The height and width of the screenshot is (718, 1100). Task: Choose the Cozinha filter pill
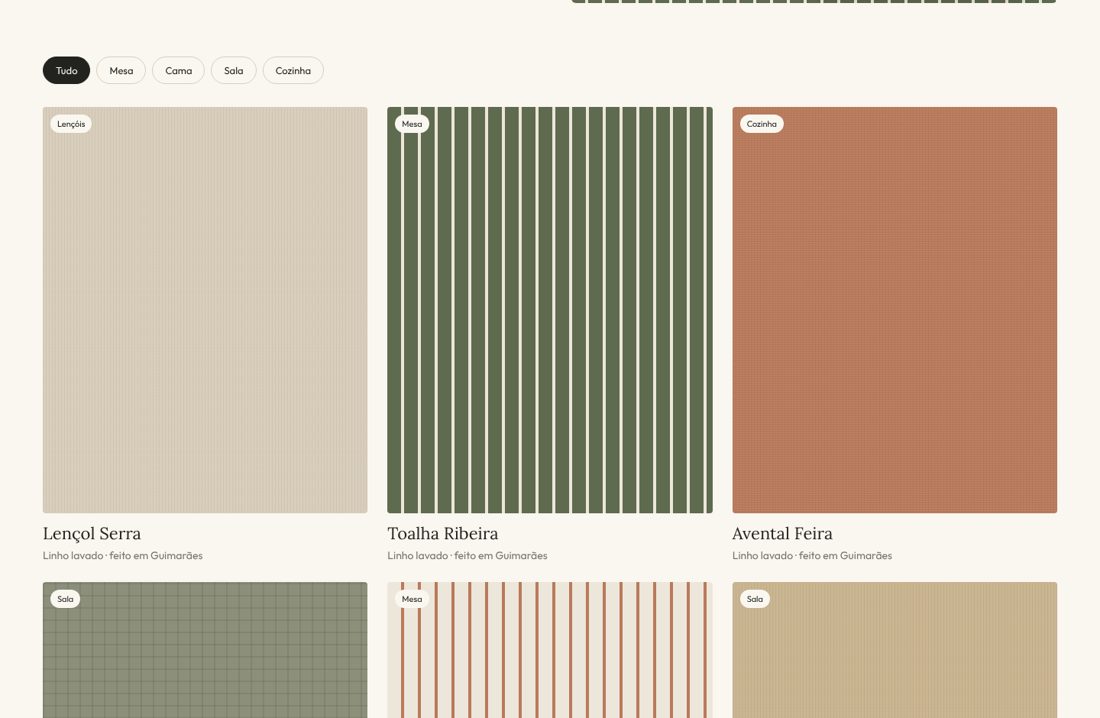click(x=293, y=70)
